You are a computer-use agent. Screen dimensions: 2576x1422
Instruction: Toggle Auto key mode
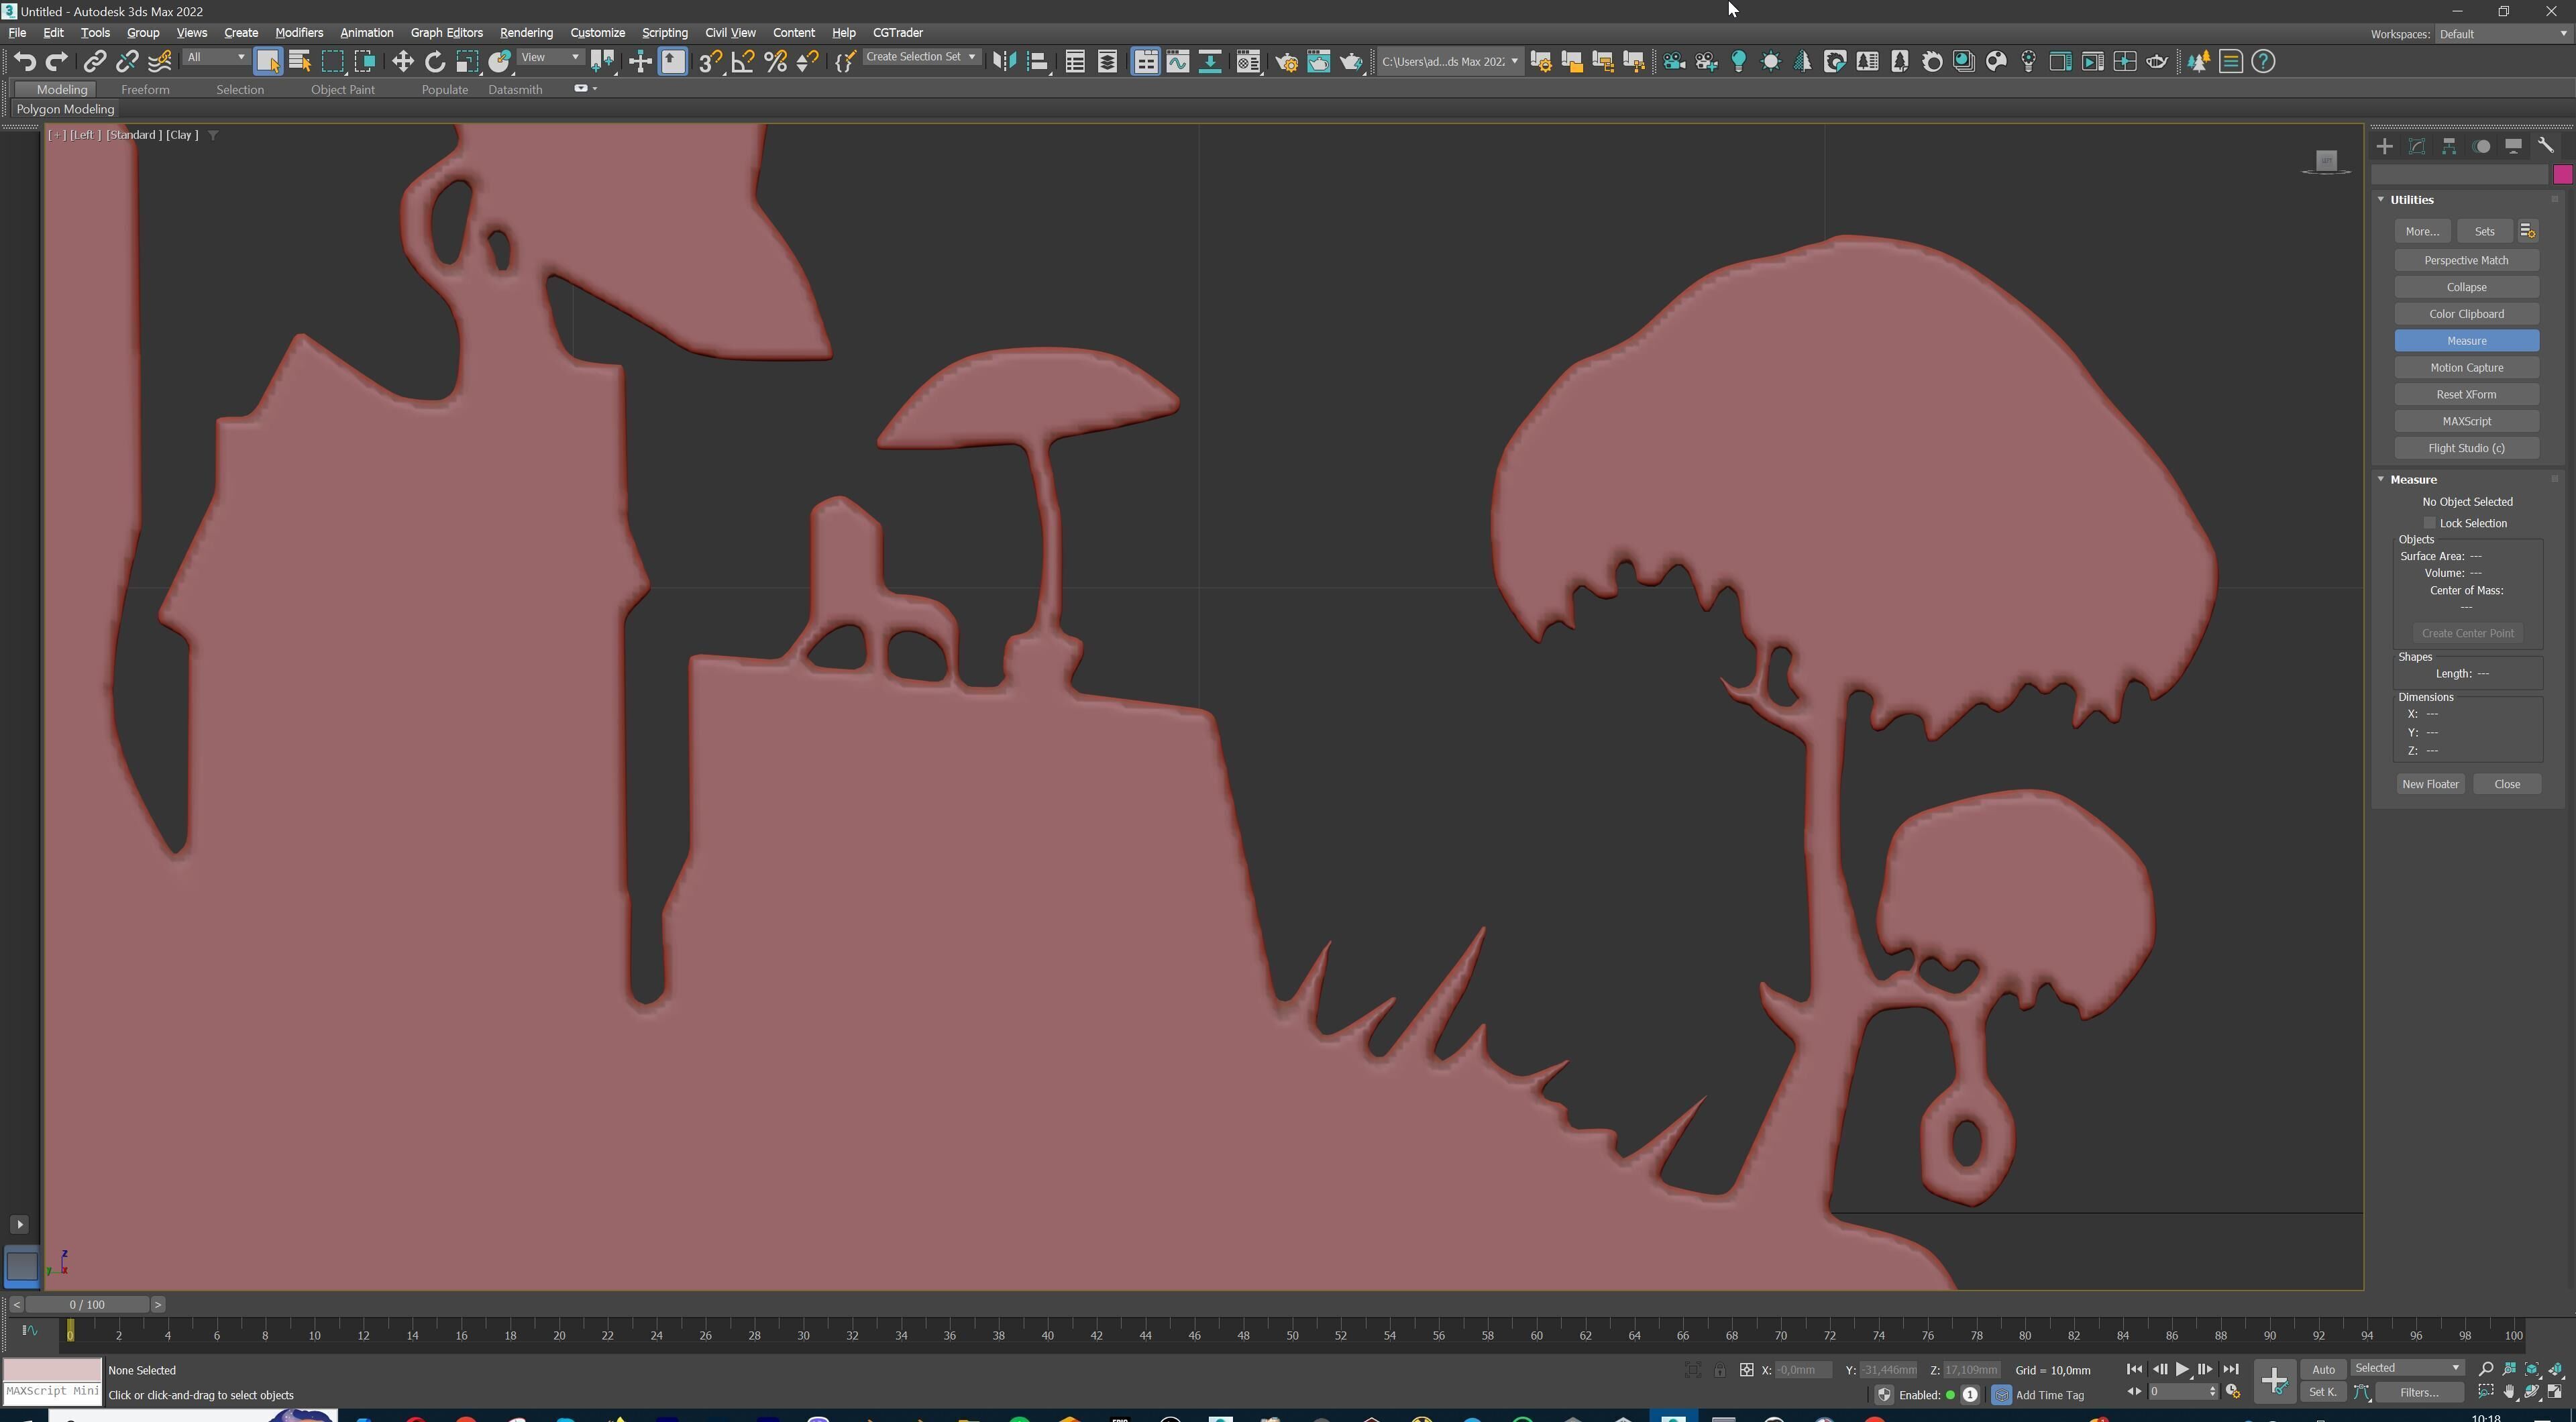[x=2323, y=1369]
